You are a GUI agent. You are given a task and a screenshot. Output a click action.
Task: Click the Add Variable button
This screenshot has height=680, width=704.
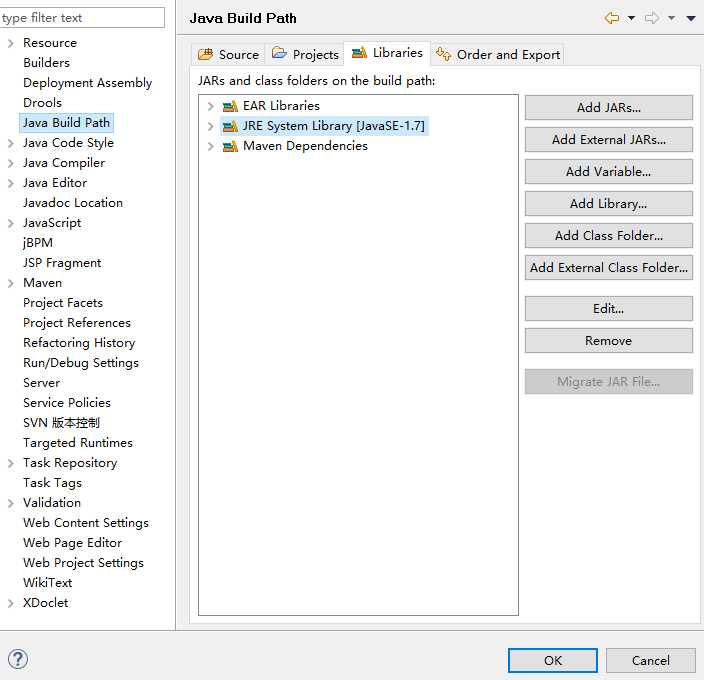point(609,171)
